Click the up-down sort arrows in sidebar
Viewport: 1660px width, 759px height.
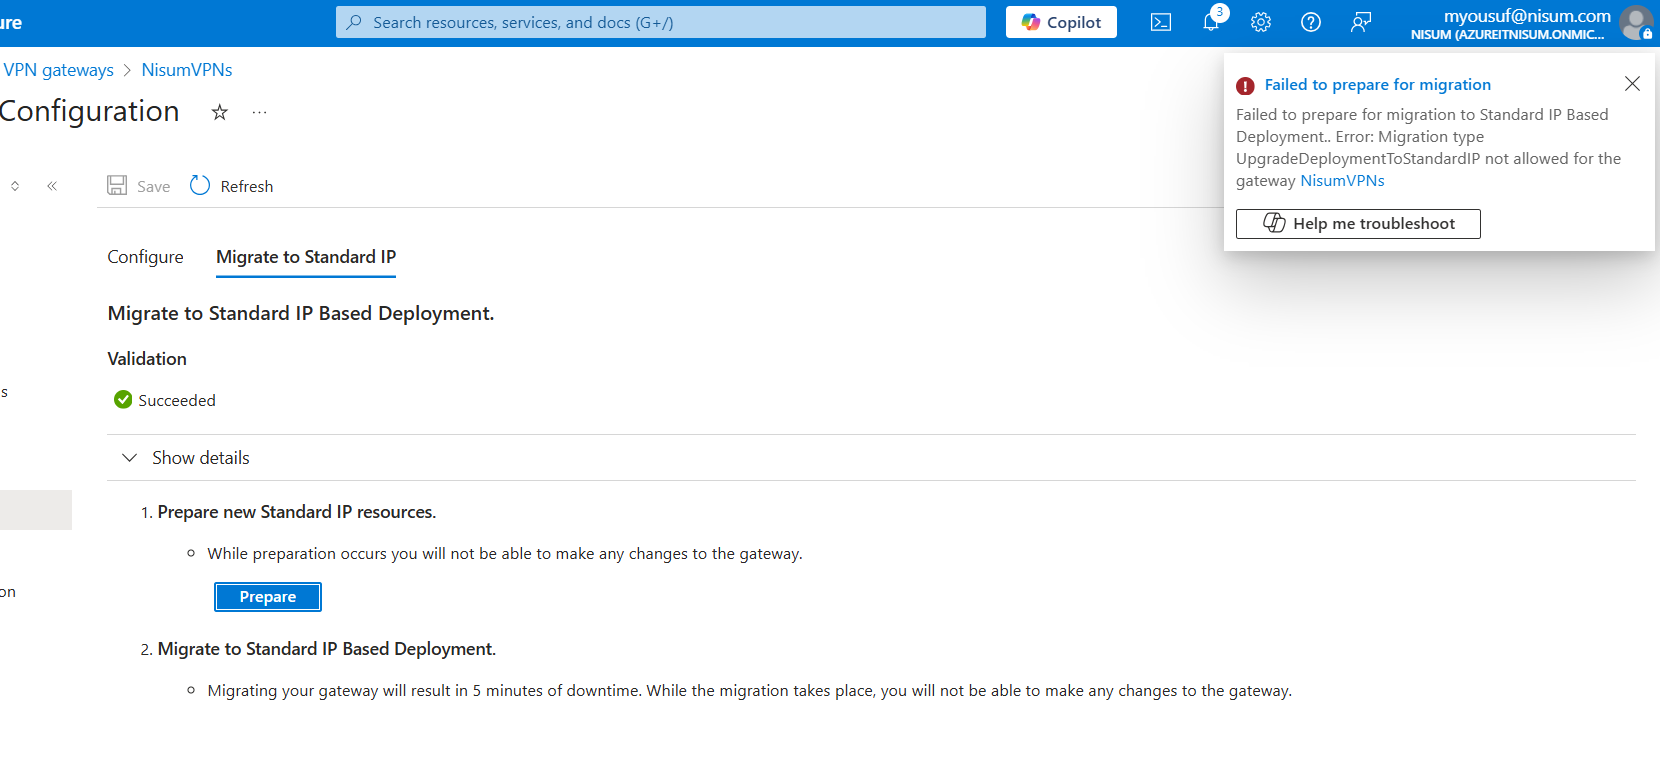[15, 186]
